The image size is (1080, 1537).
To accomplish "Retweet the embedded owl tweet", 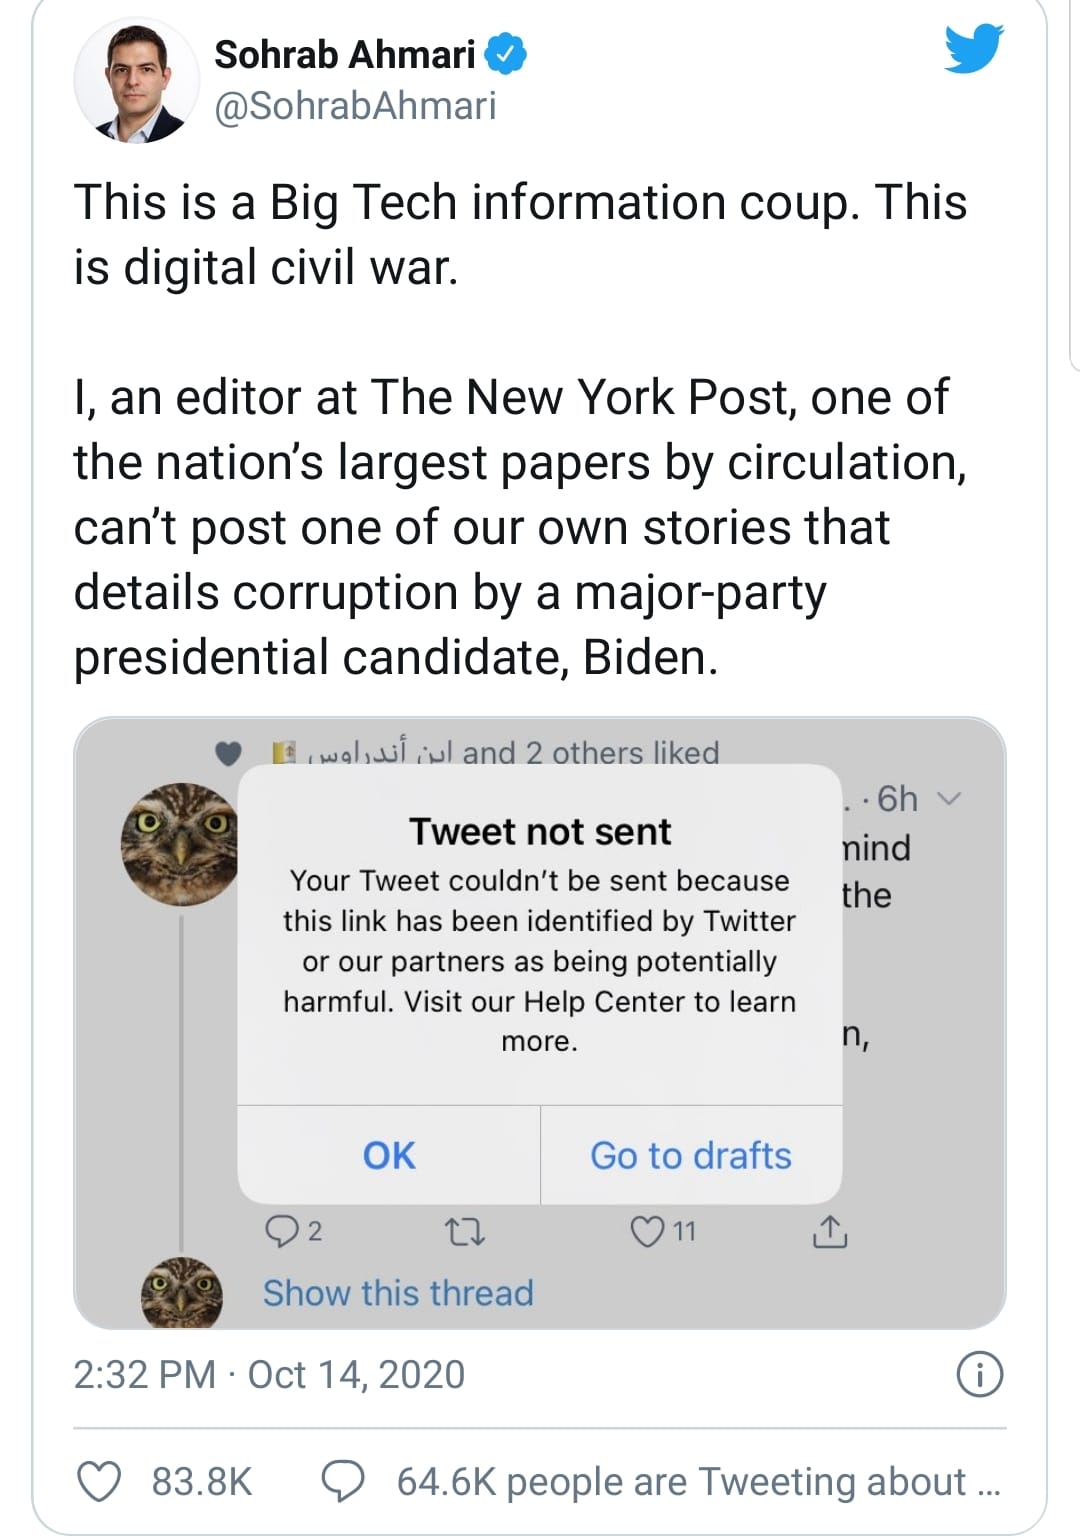I will [465, 1232].
